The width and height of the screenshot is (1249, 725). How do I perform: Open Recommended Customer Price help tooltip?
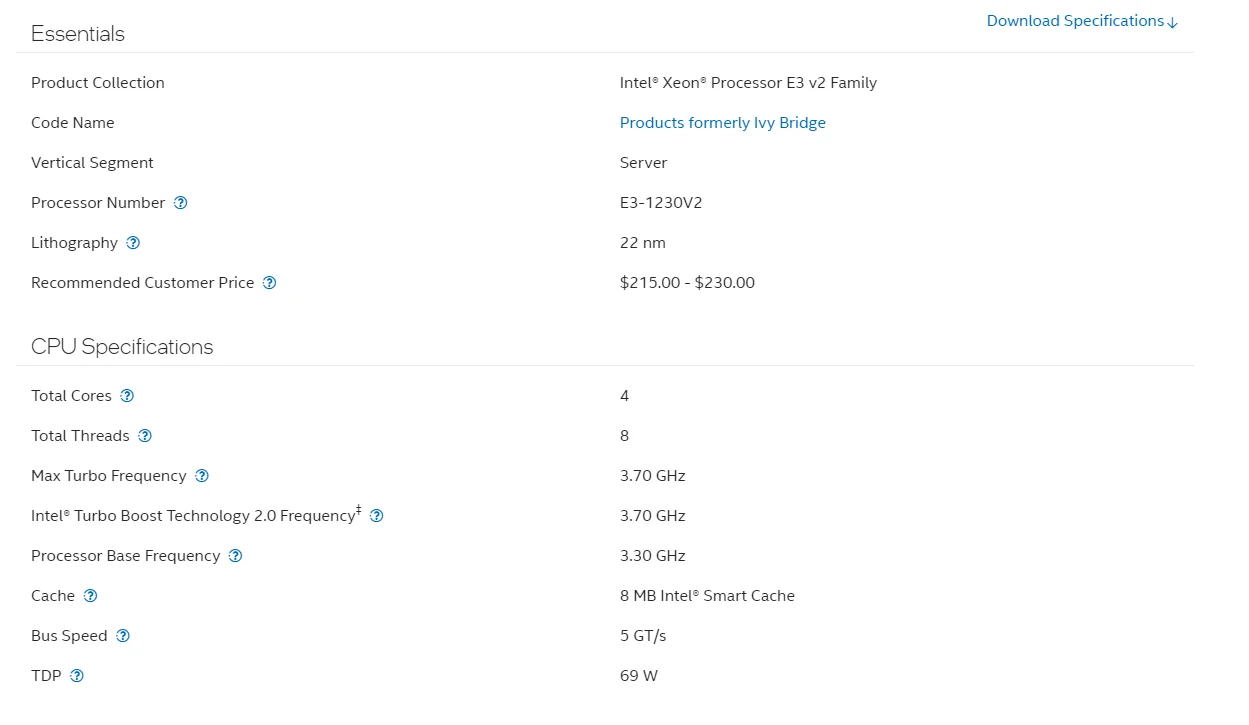point(269,283)
